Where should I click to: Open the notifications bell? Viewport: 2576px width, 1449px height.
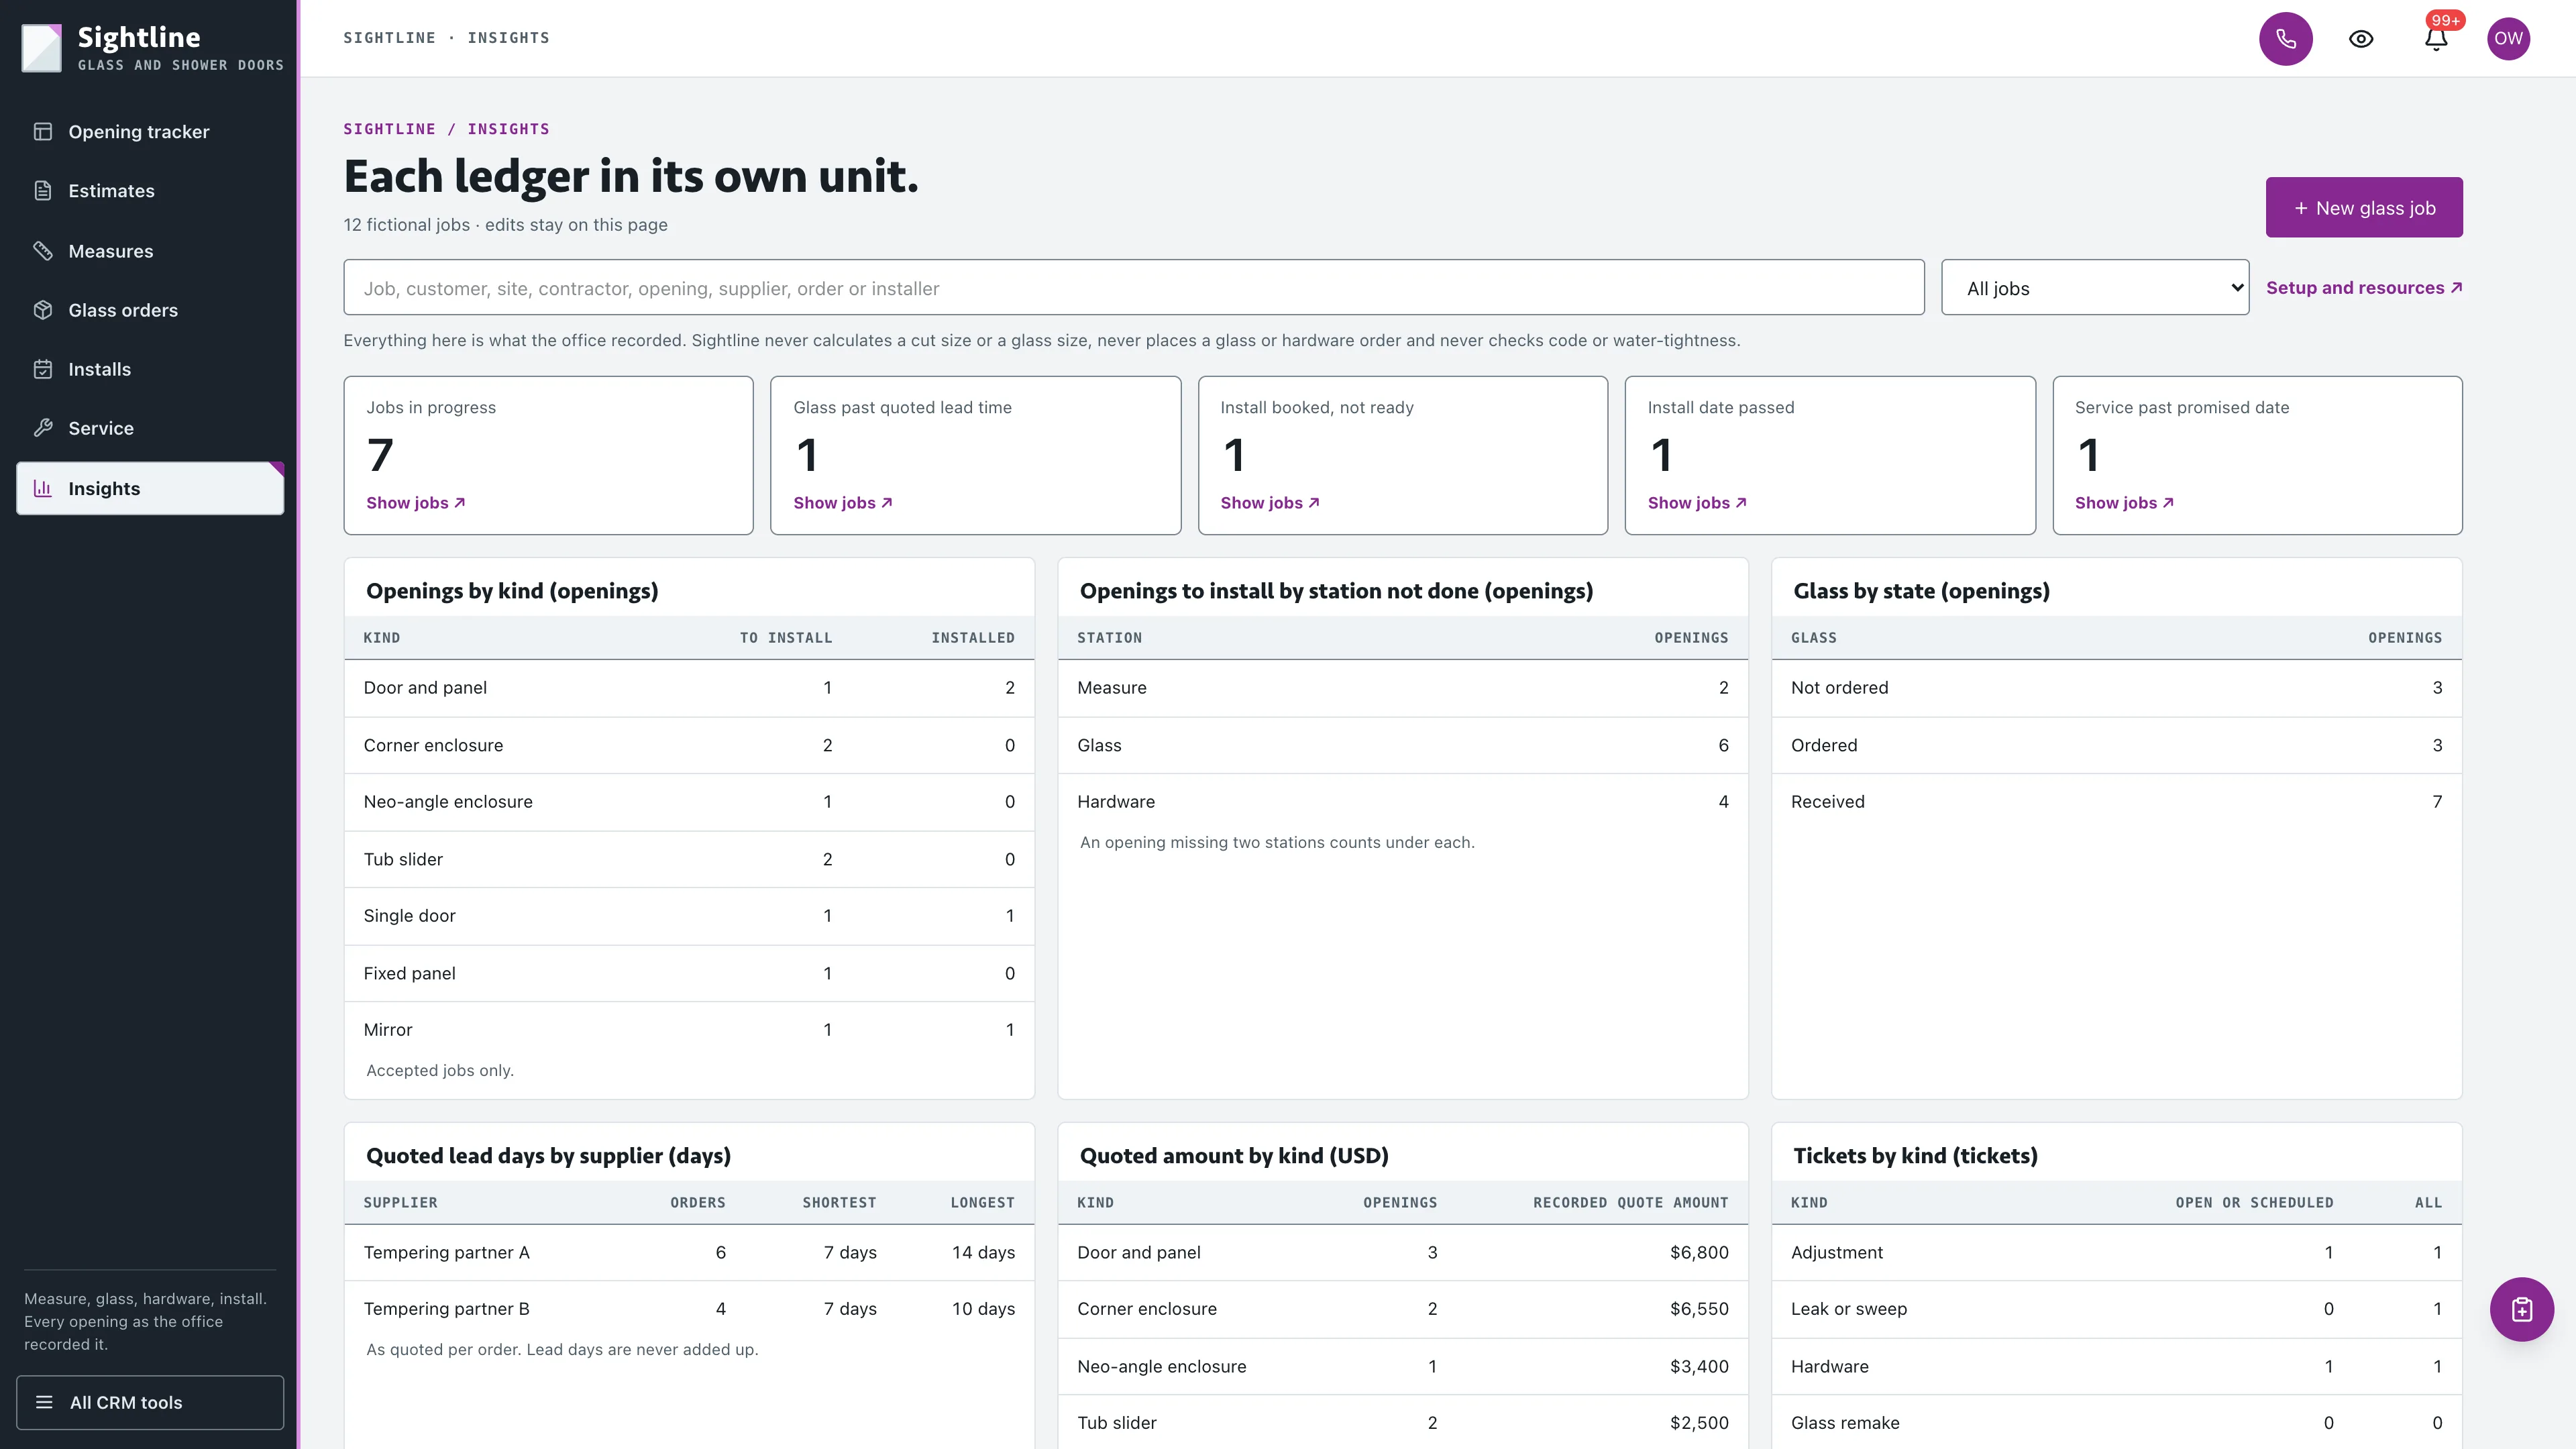click(x=2436, y=39)
